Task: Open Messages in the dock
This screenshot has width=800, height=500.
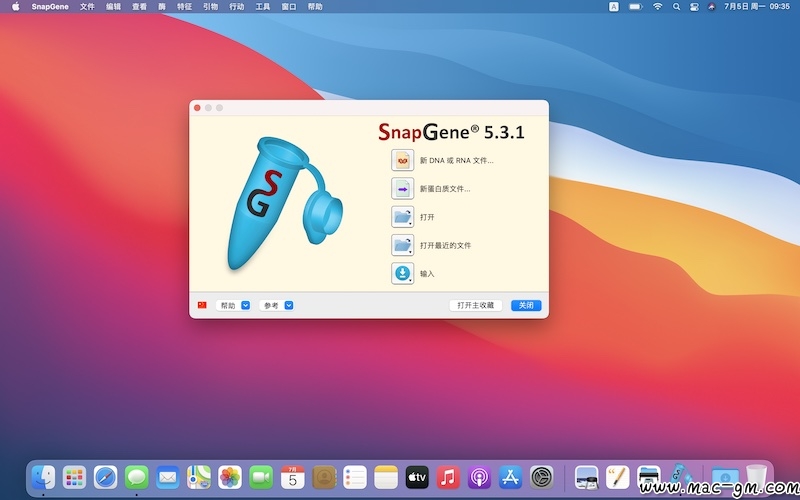Action: click(x=137, y=478)
